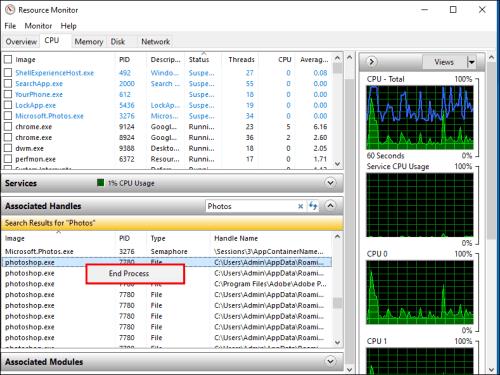Collapse the Associated Handles section
Viewport: 500px width, 375px height.
[x=330, y=205]
